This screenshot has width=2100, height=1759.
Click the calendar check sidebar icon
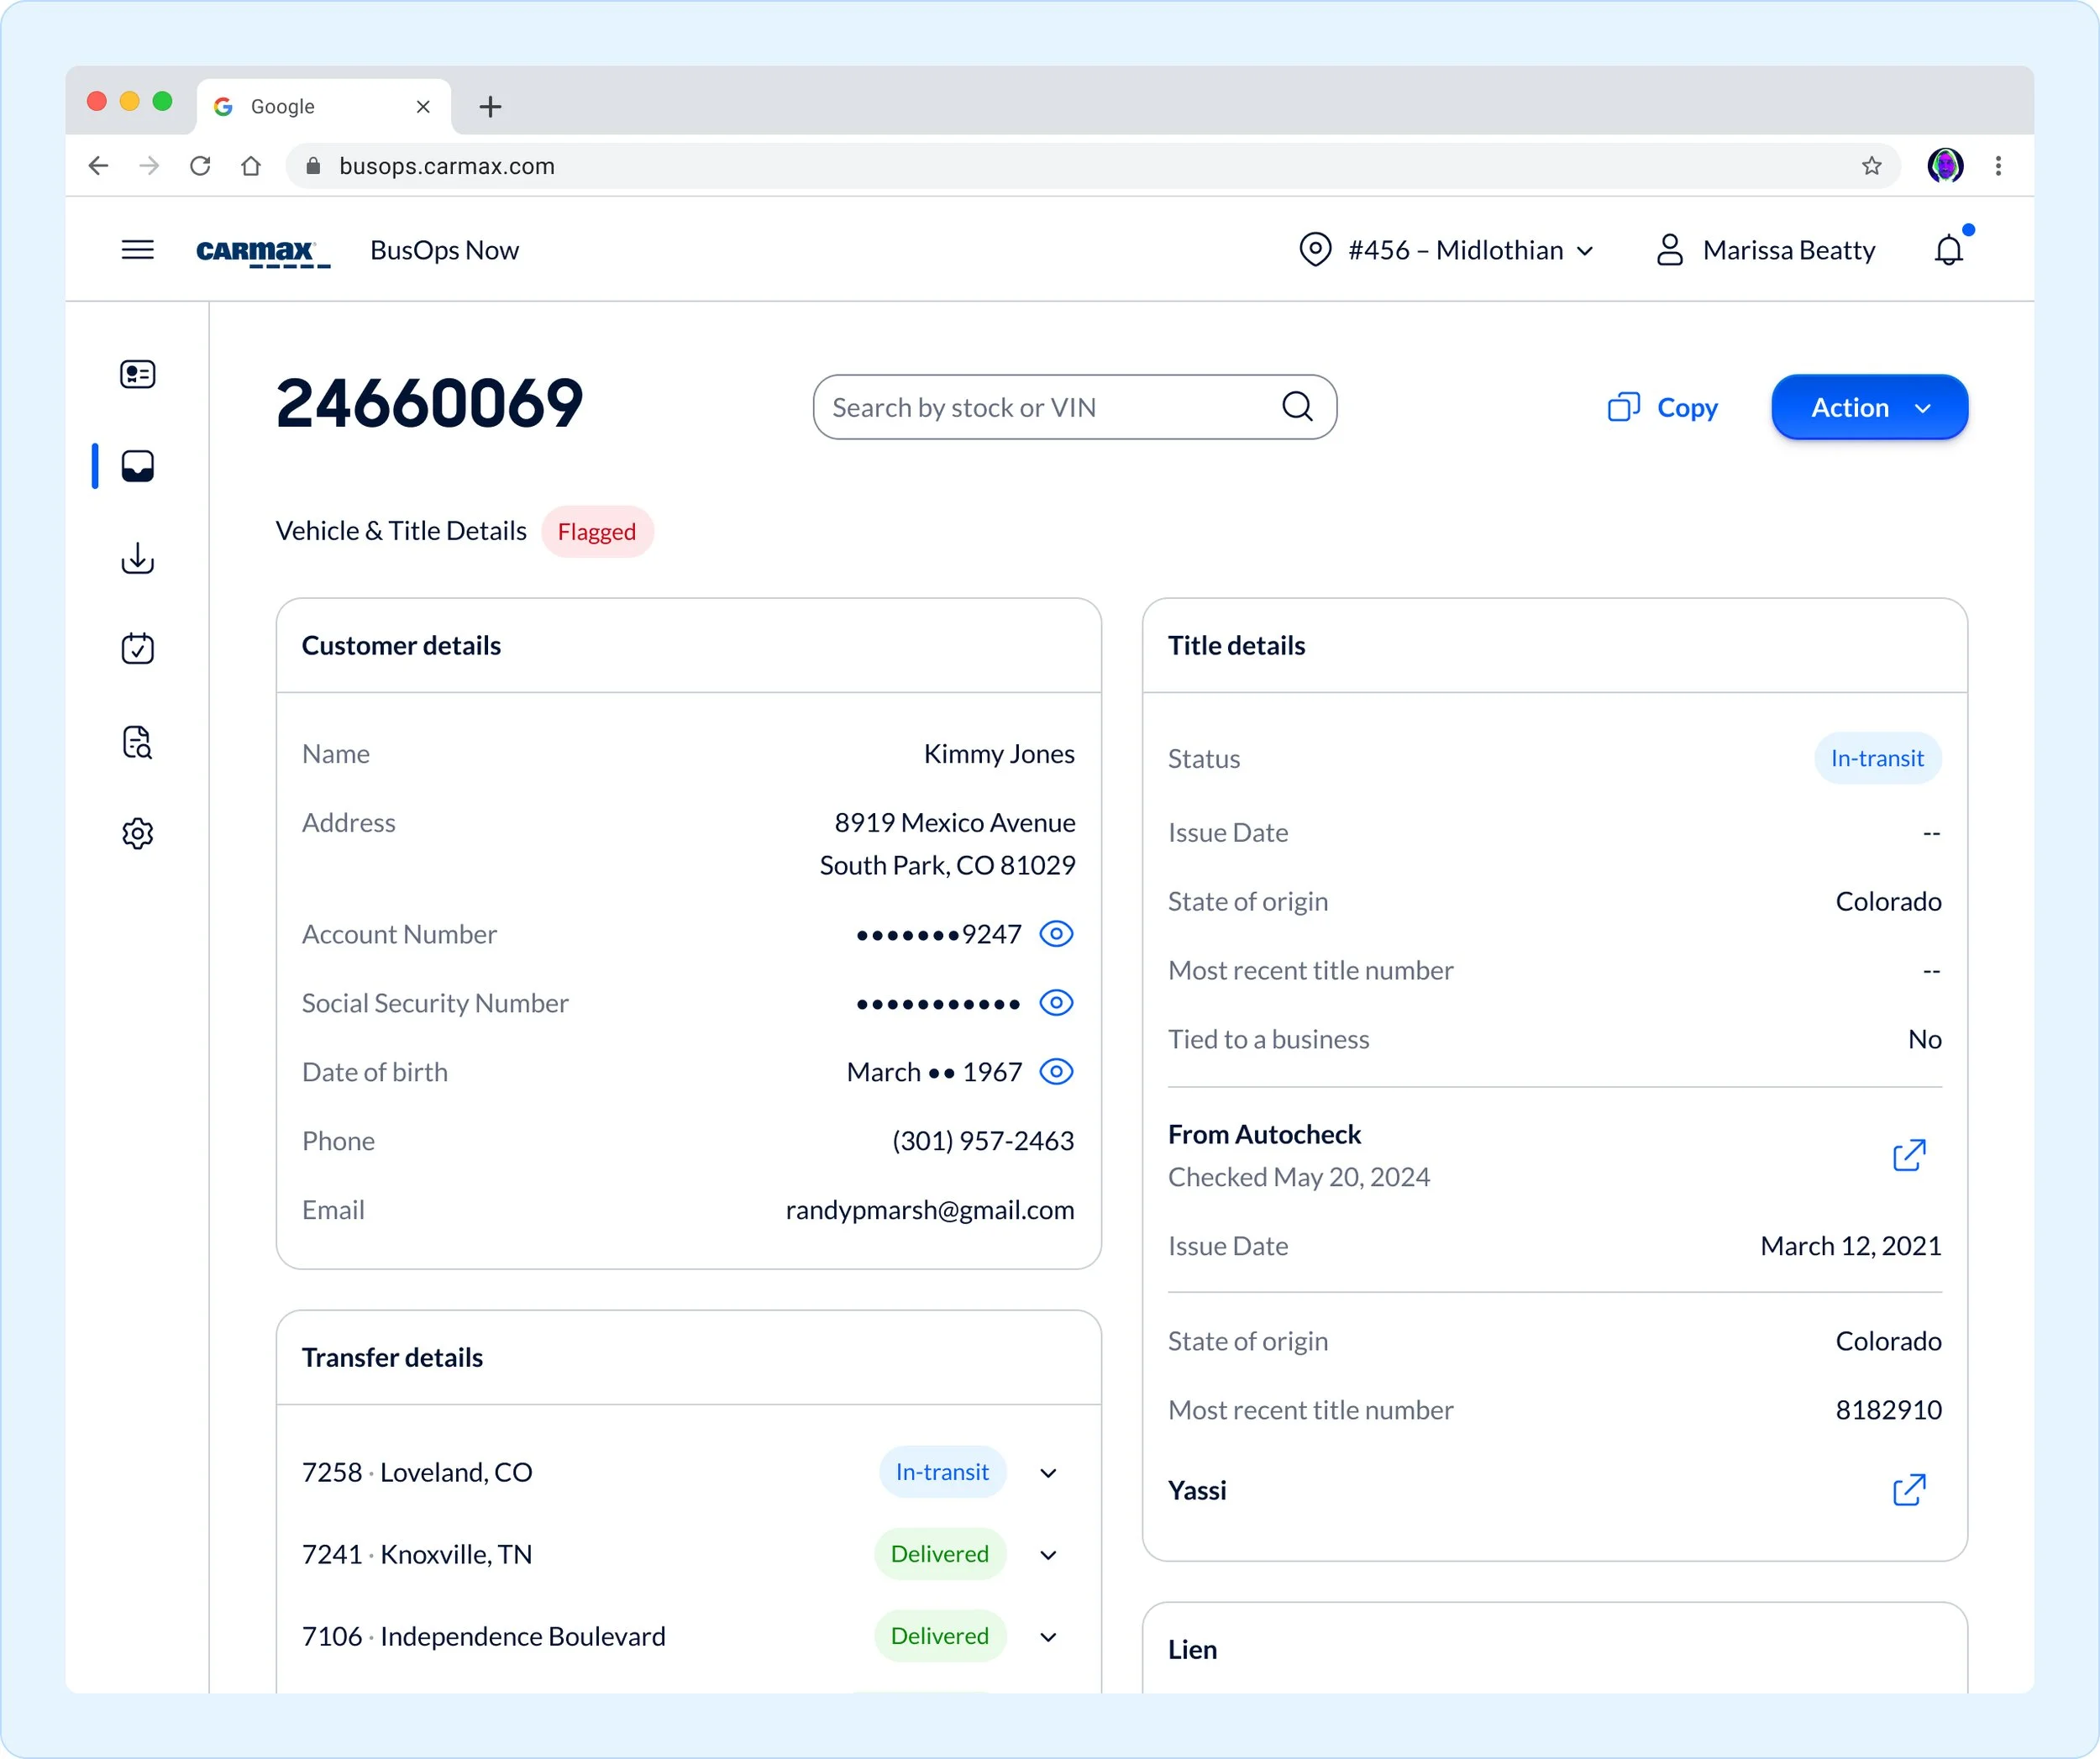(x=137, y=649)
